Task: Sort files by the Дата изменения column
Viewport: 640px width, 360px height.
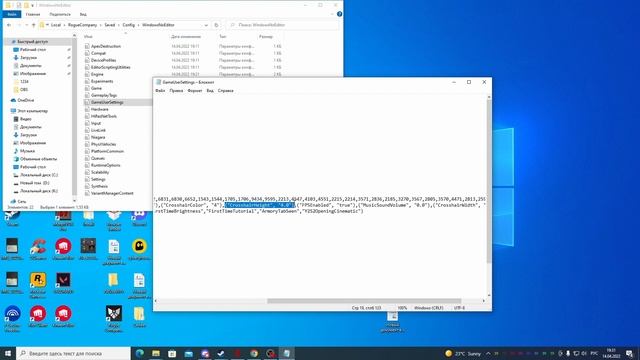Action: tap(186, 37)
